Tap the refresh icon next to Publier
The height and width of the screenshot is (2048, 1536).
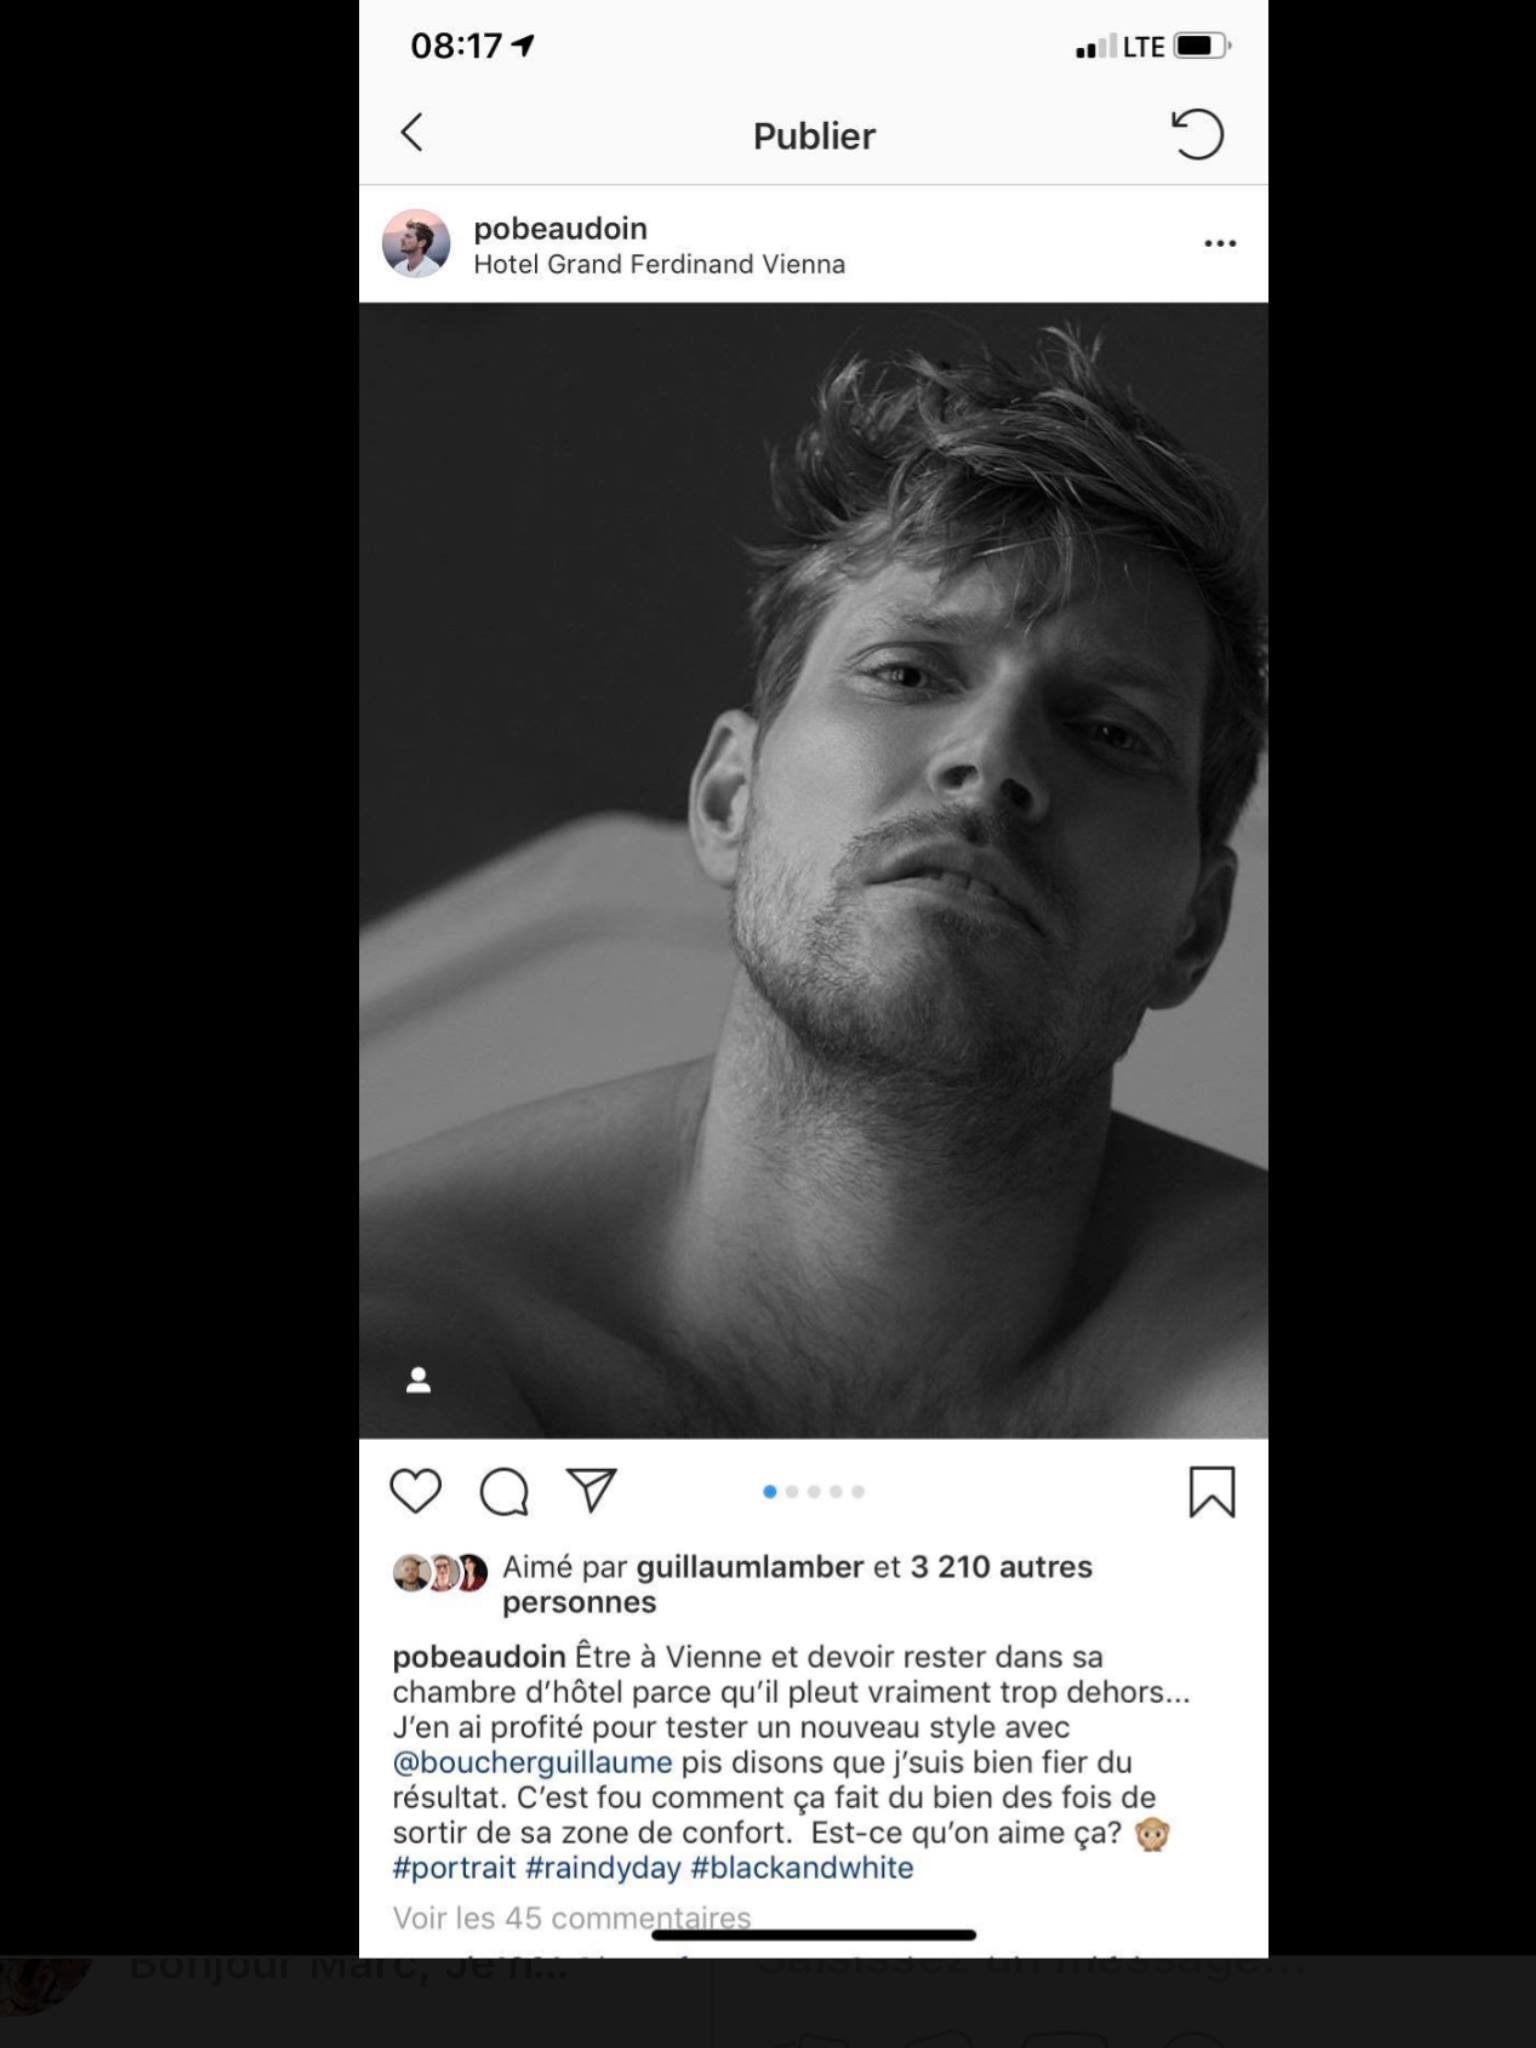(x=1197, y=134)
